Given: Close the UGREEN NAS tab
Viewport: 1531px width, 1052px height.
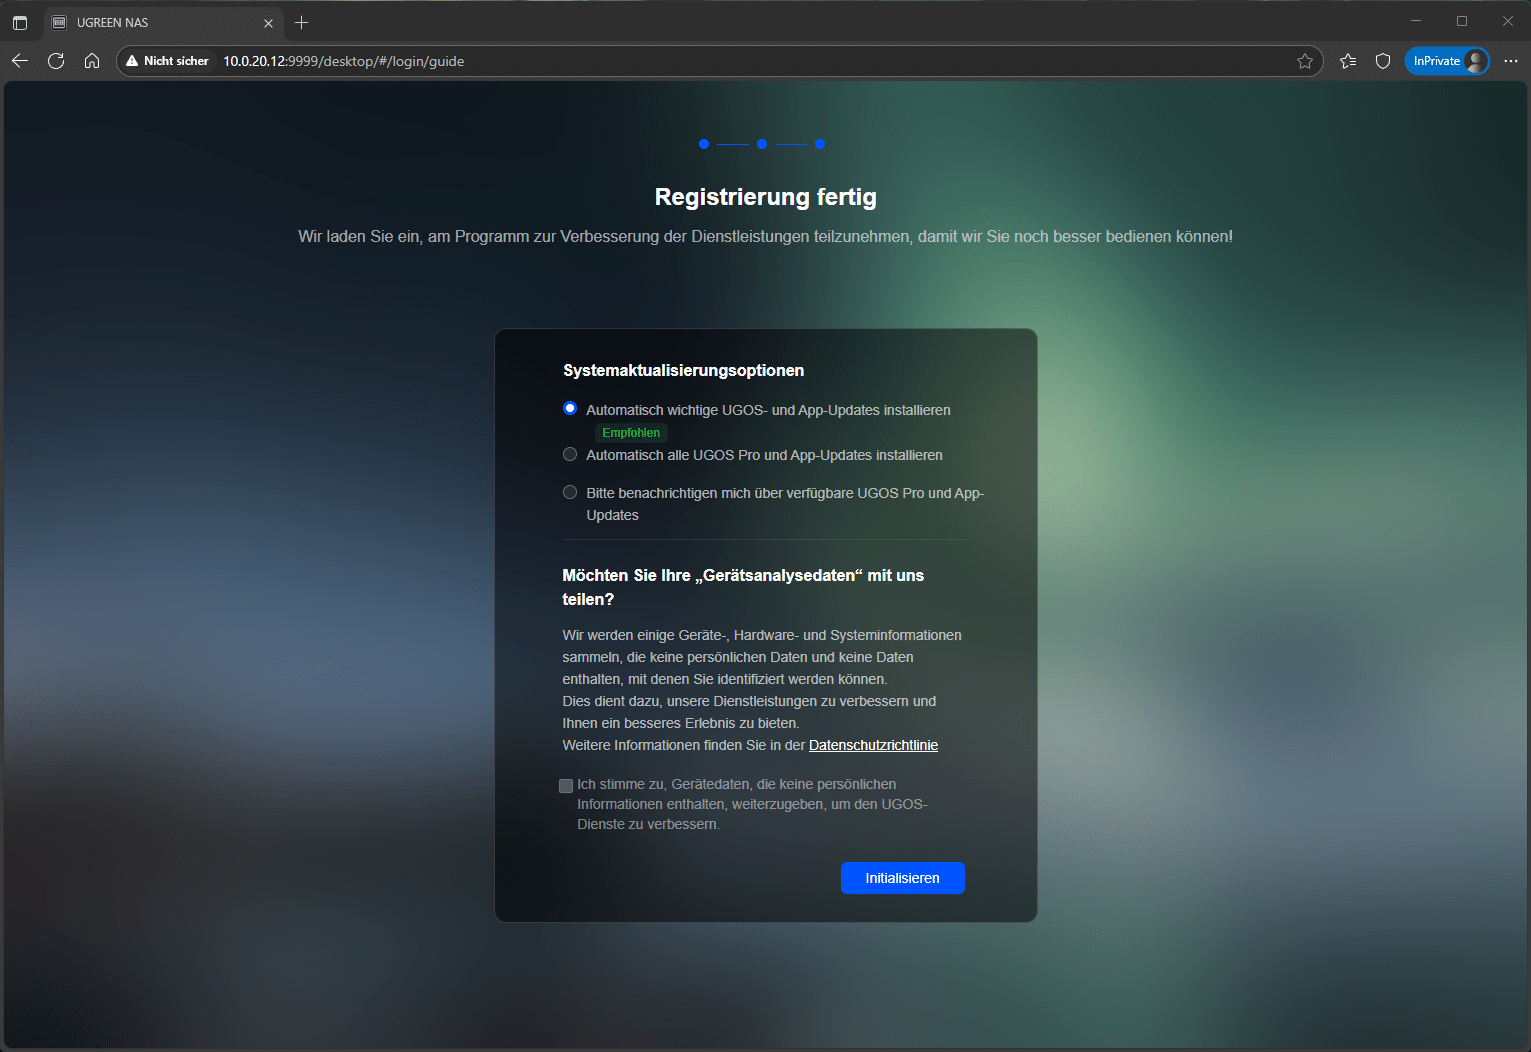Looking at the screenshot, I should click(268, 23).
